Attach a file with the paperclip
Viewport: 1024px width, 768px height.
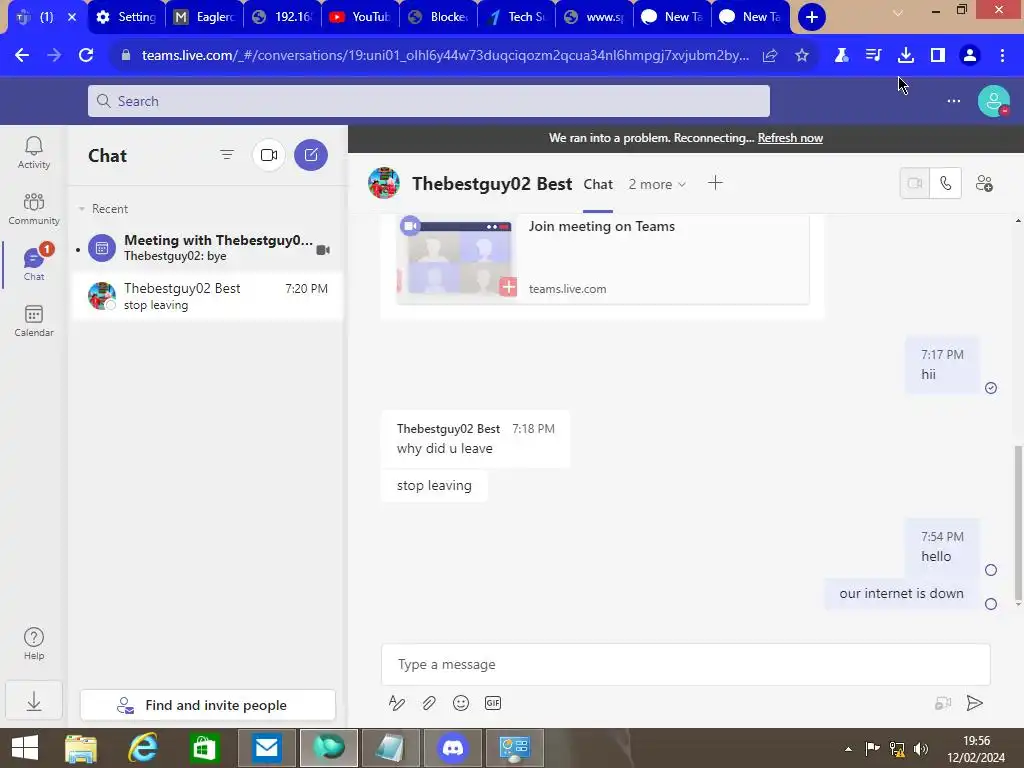(428, 703)
